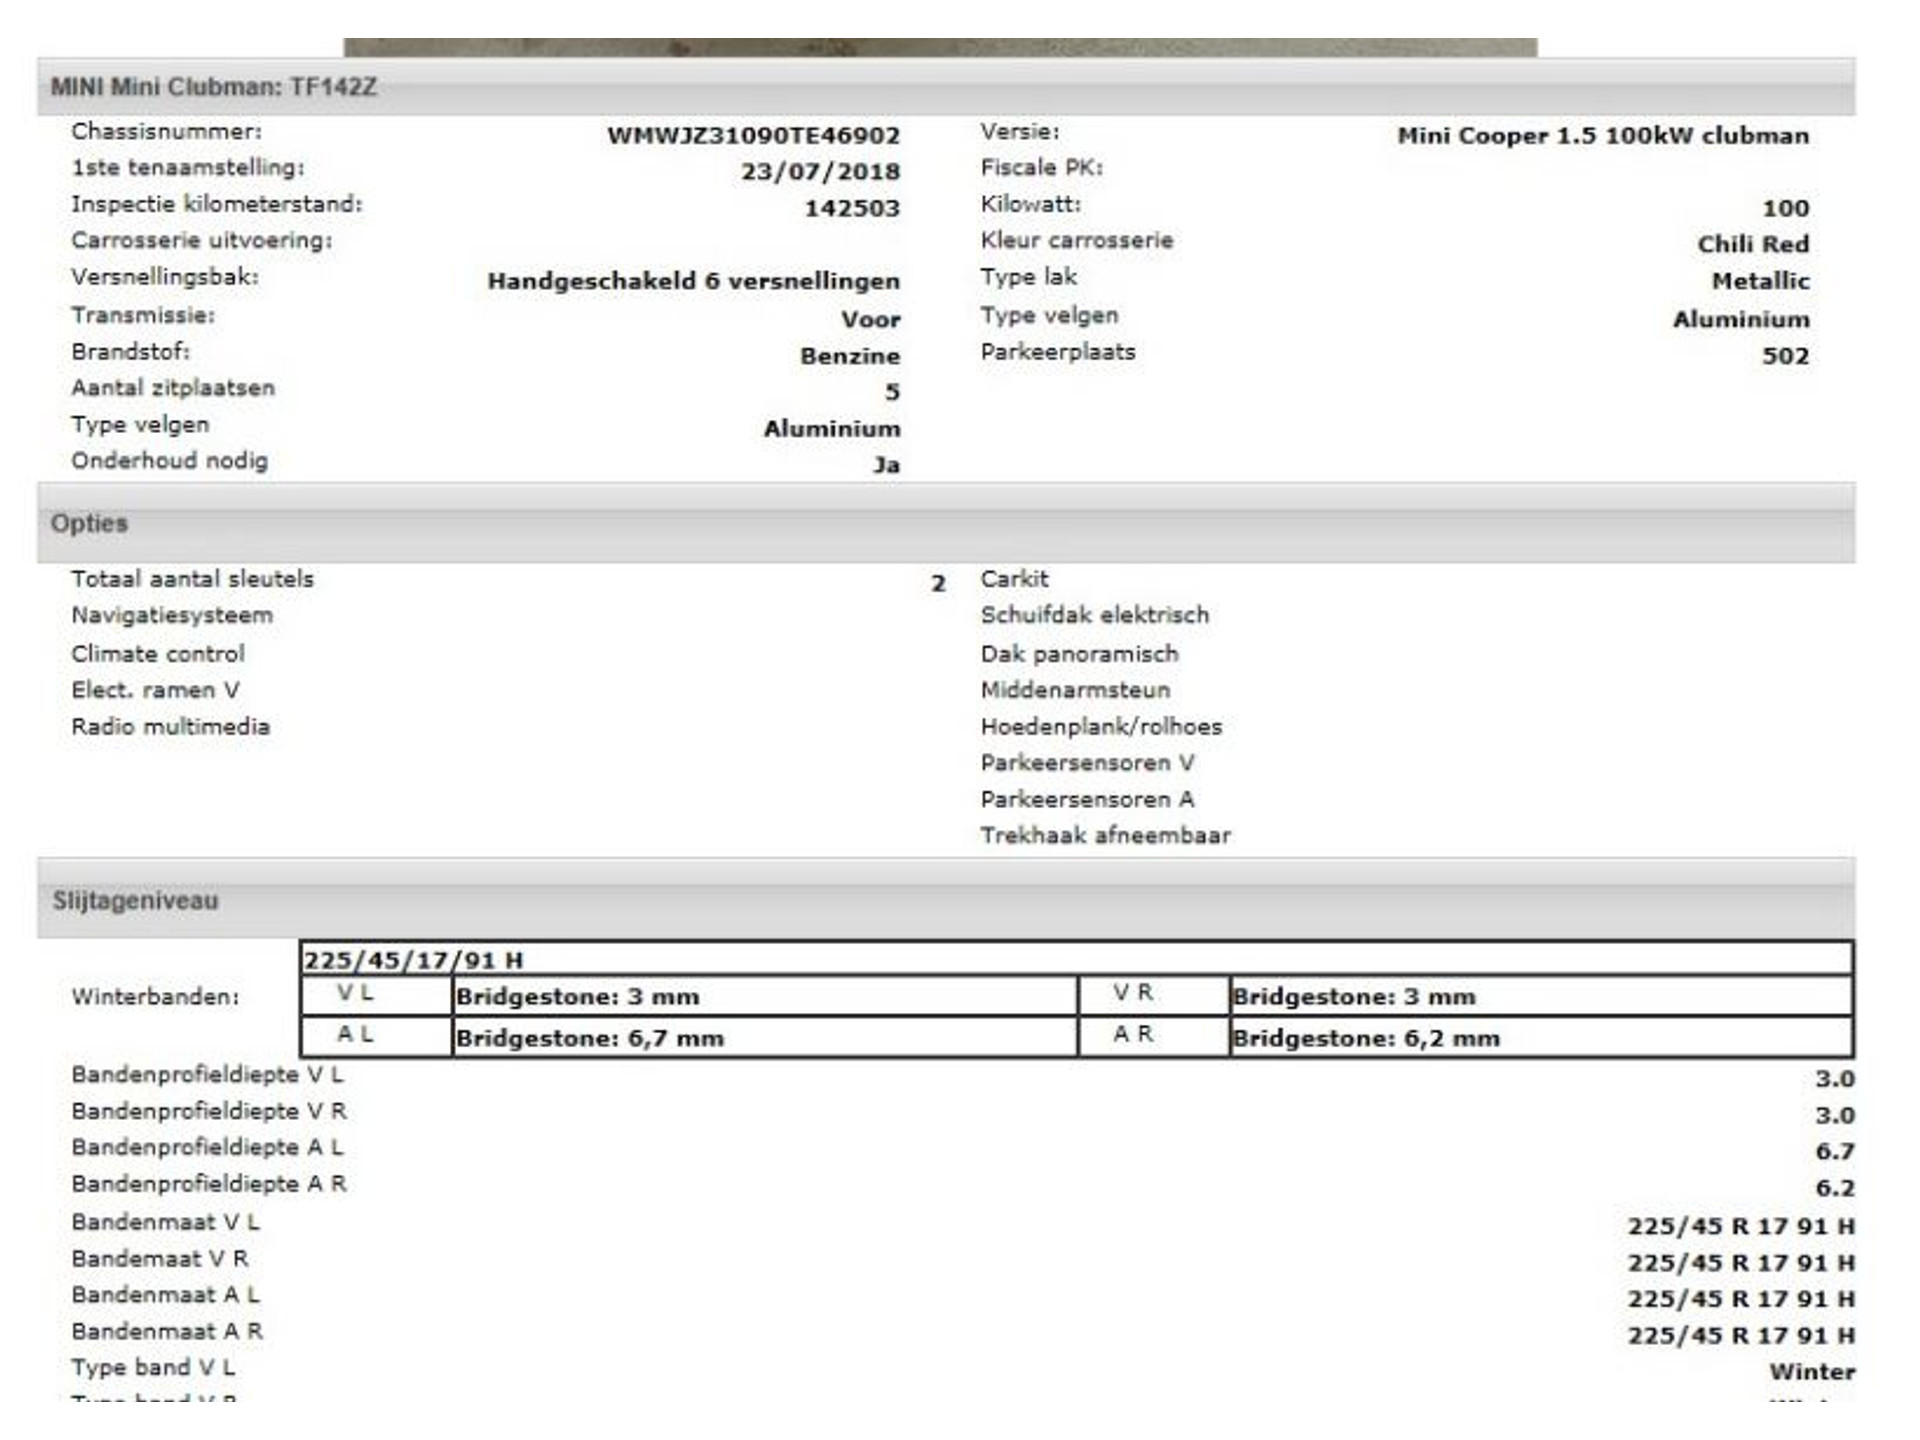Click the Onderhoud nodig value Ja
The image size is (1920, 1440).
pyautogui.click(x=886, y=465)
